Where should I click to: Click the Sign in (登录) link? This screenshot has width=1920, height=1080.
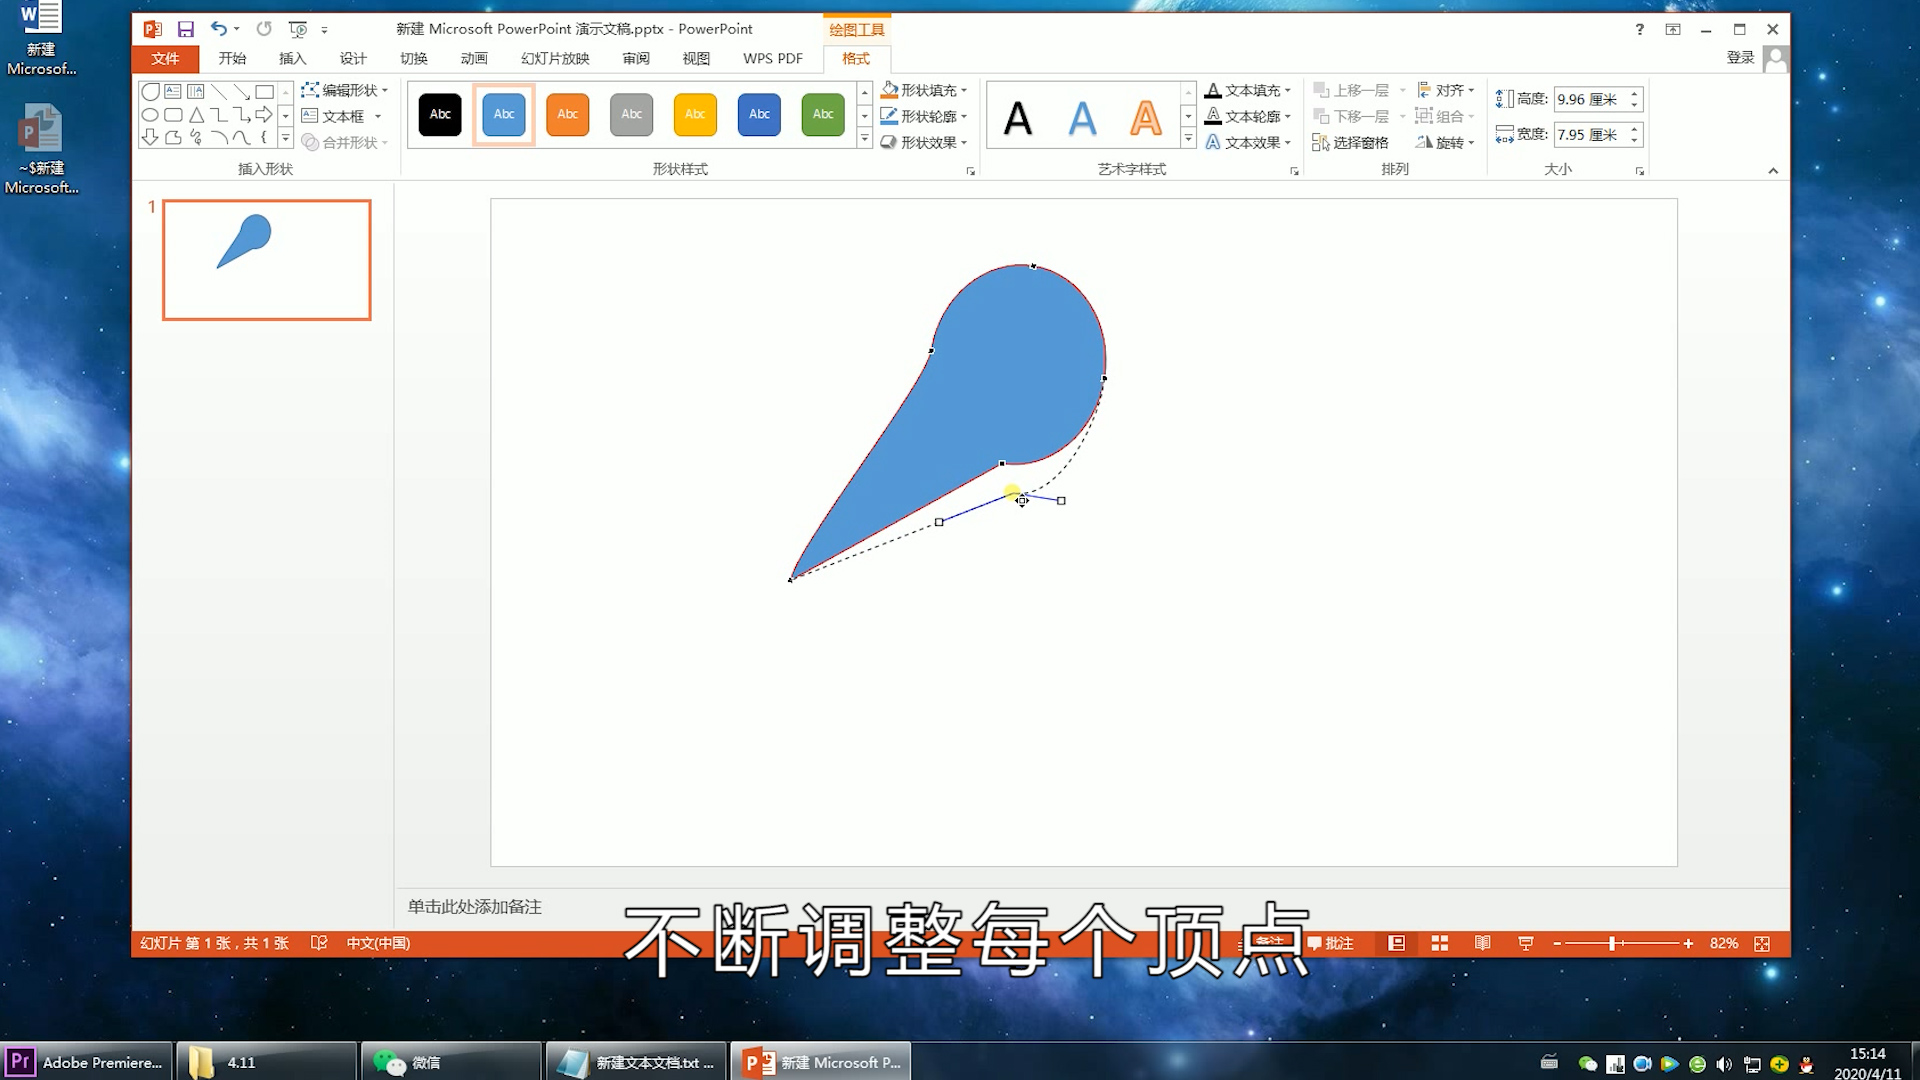[x=1740, y=58]
